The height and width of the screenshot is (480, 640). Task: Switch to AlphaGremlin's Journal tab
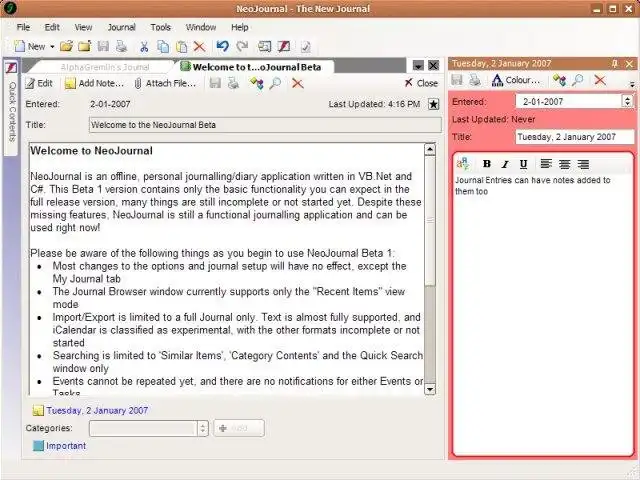coord(105,67)
